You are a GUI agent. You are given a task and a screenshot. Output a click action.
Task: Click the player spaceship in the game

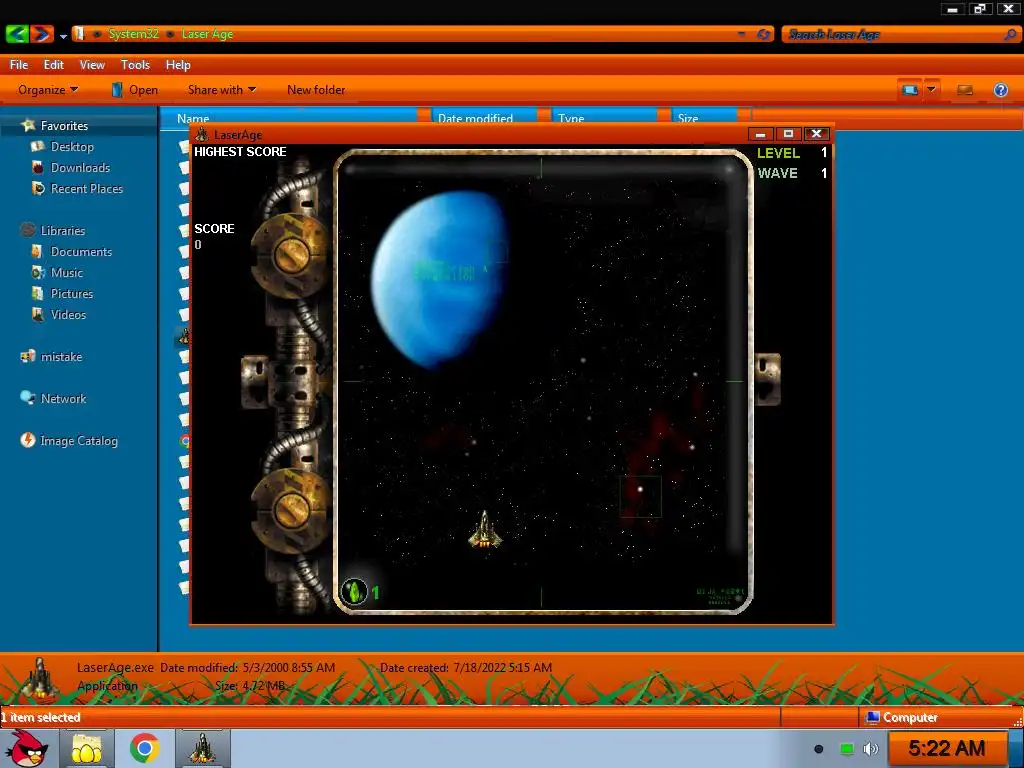pyautogui.click(x=485, y=530)
